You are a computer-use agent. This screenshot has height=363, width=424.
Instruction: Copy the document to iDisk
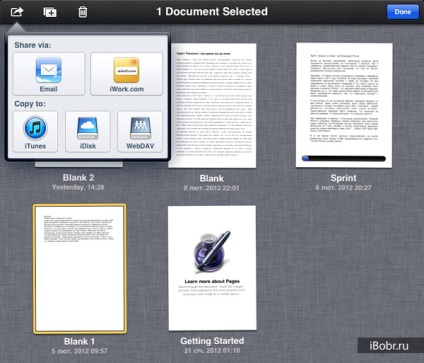[88, 132]
